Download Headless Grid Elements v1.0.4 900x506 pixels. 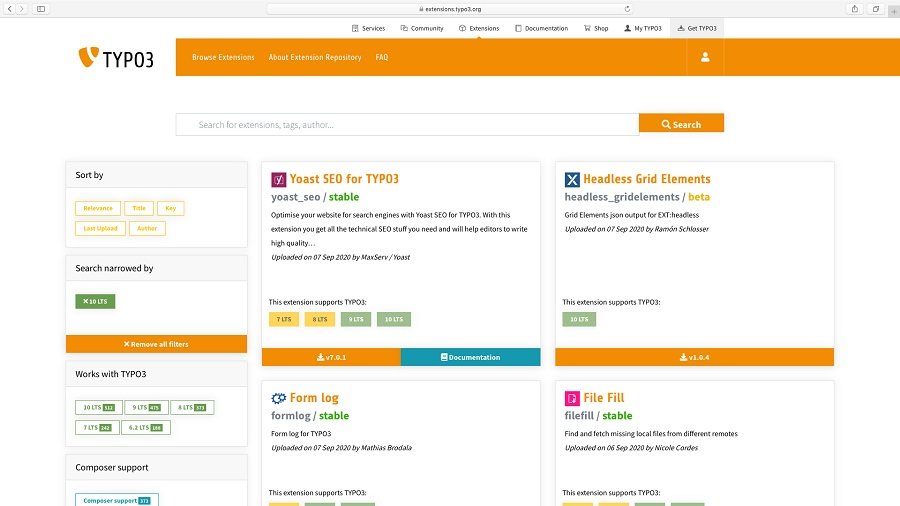(695, 357)
